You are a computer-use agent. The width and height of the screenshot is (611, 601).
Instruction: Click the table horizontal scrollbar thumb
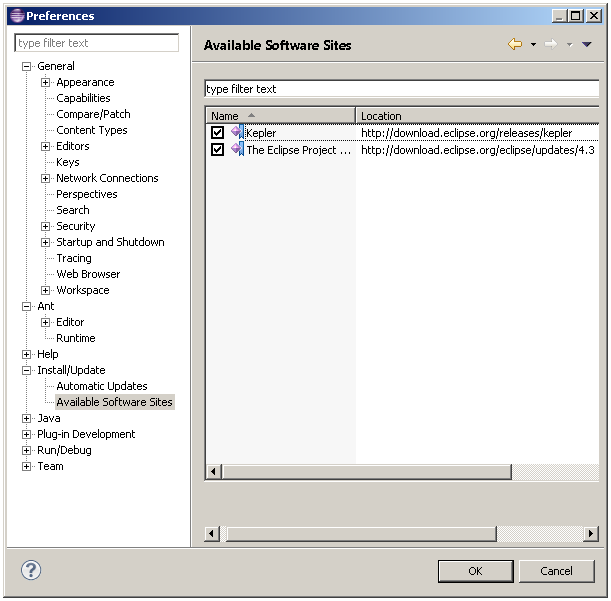pyautogui.click(x=366, y=472)
